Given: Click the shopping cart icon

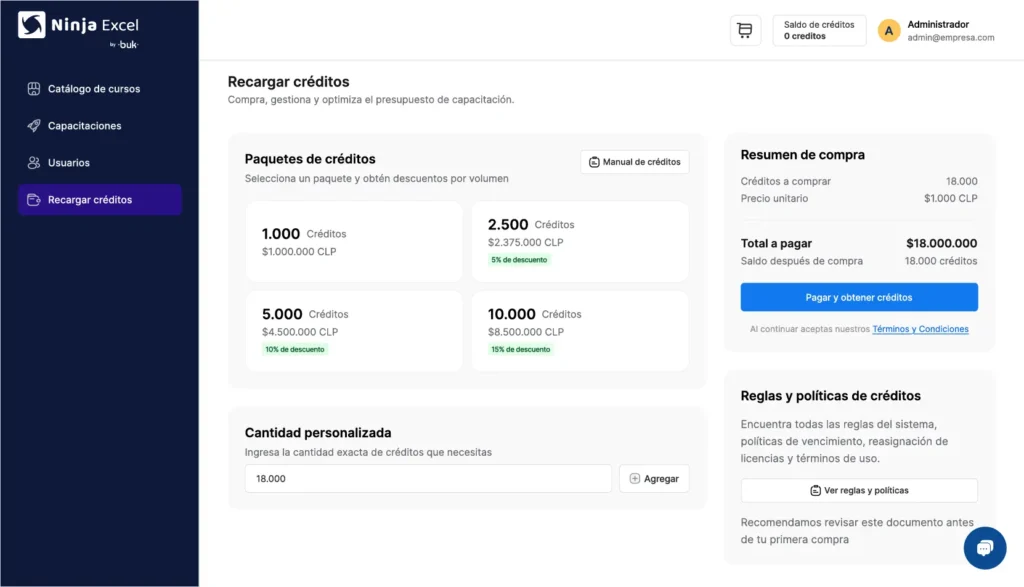Looking at the screenshot, I should (x=744, y=30).
